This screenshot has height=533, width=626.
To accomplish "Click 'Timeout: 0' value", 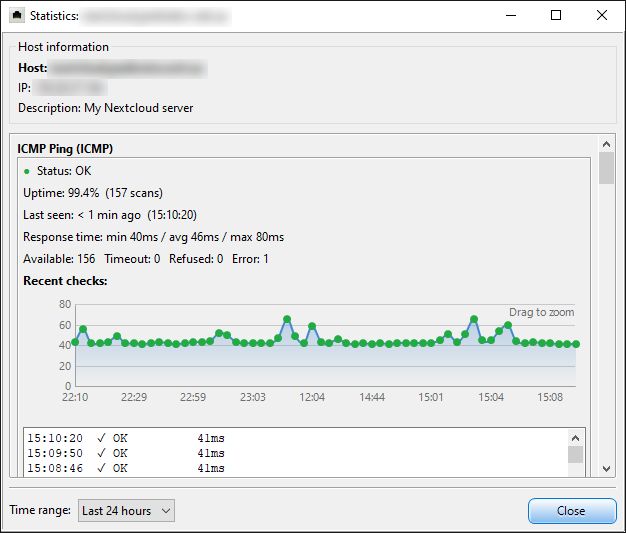I will [132, 259].
